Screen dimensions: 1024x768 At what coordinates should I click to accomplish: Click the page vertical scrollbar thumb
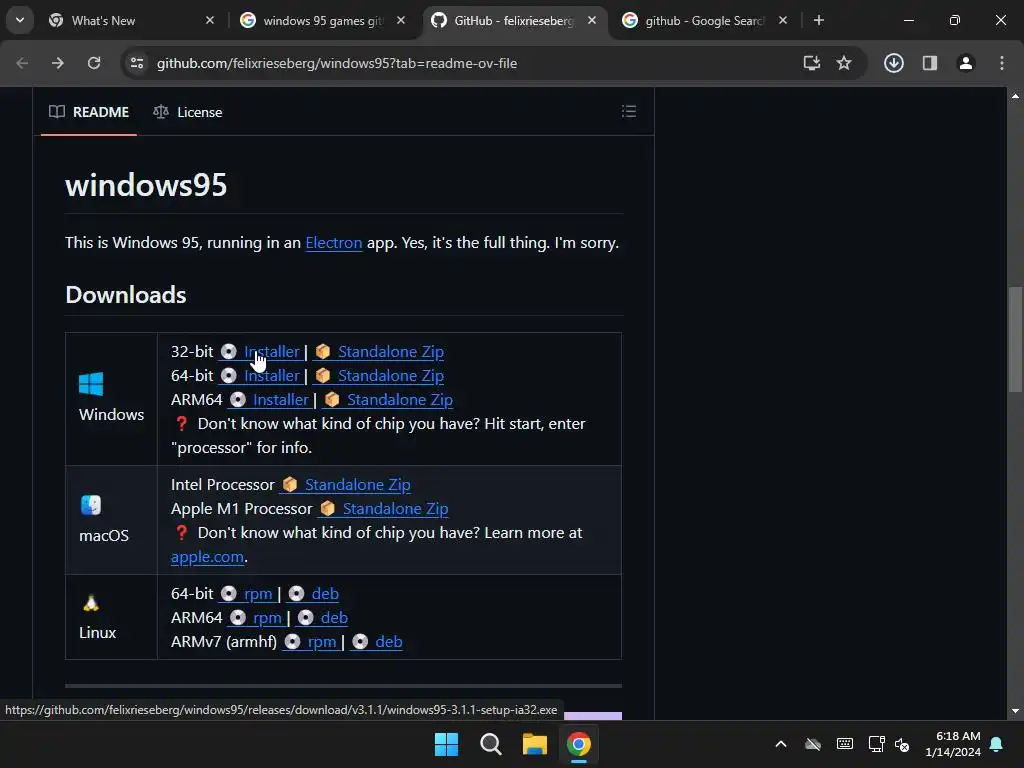coord(1015,340)
